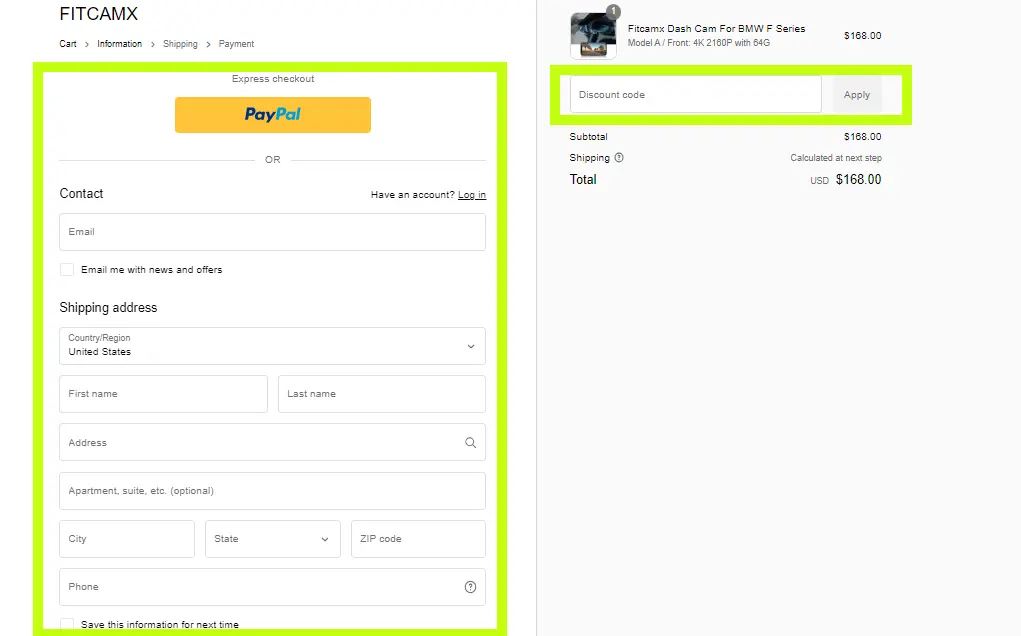
Task: Focus the Apartment, suite field
Action: click(x=272, y=491)
